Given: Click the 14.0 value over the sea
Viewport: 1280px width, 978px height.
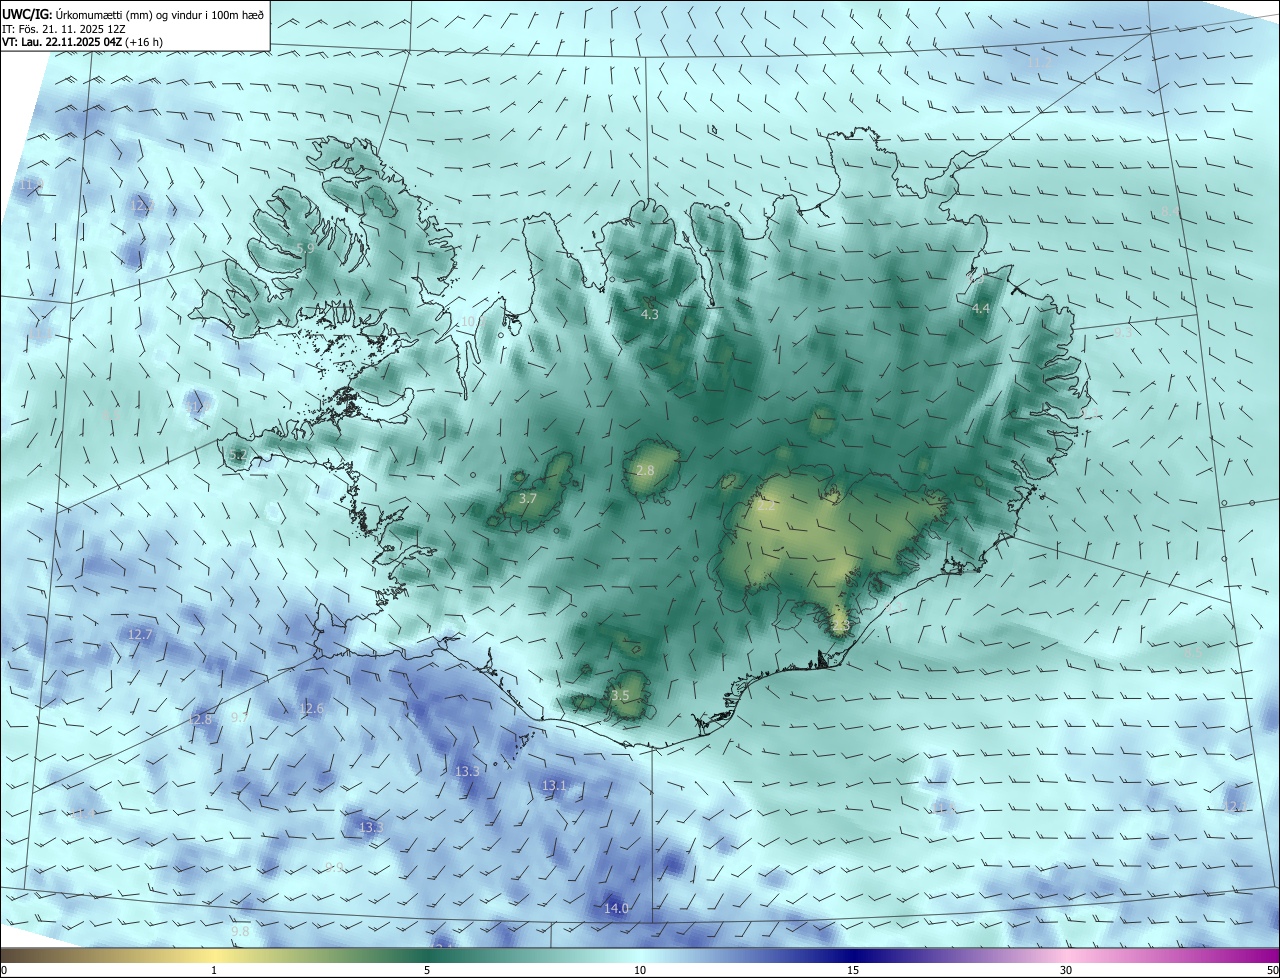Looking at the screenshot, I should pos(616,908).
